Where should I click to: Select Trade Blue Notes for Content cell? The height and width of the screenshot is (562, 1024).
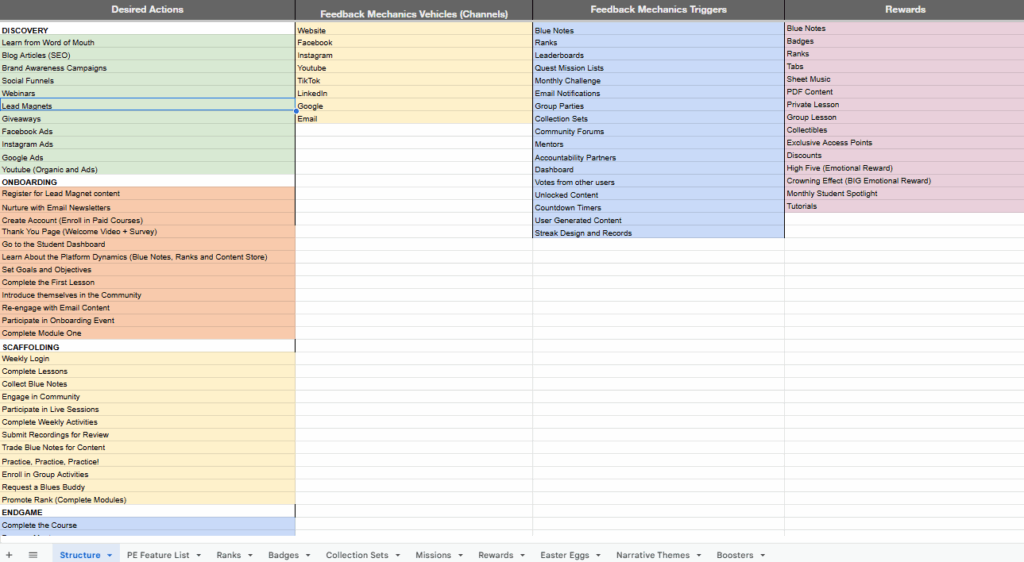click(148, 448)
